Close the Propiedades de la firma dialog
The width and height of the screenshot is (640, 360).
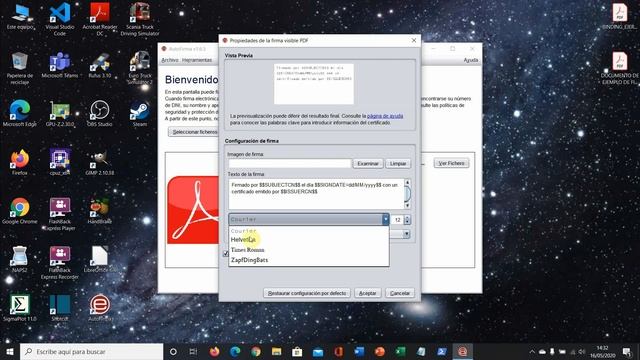(x=413, y=40)
